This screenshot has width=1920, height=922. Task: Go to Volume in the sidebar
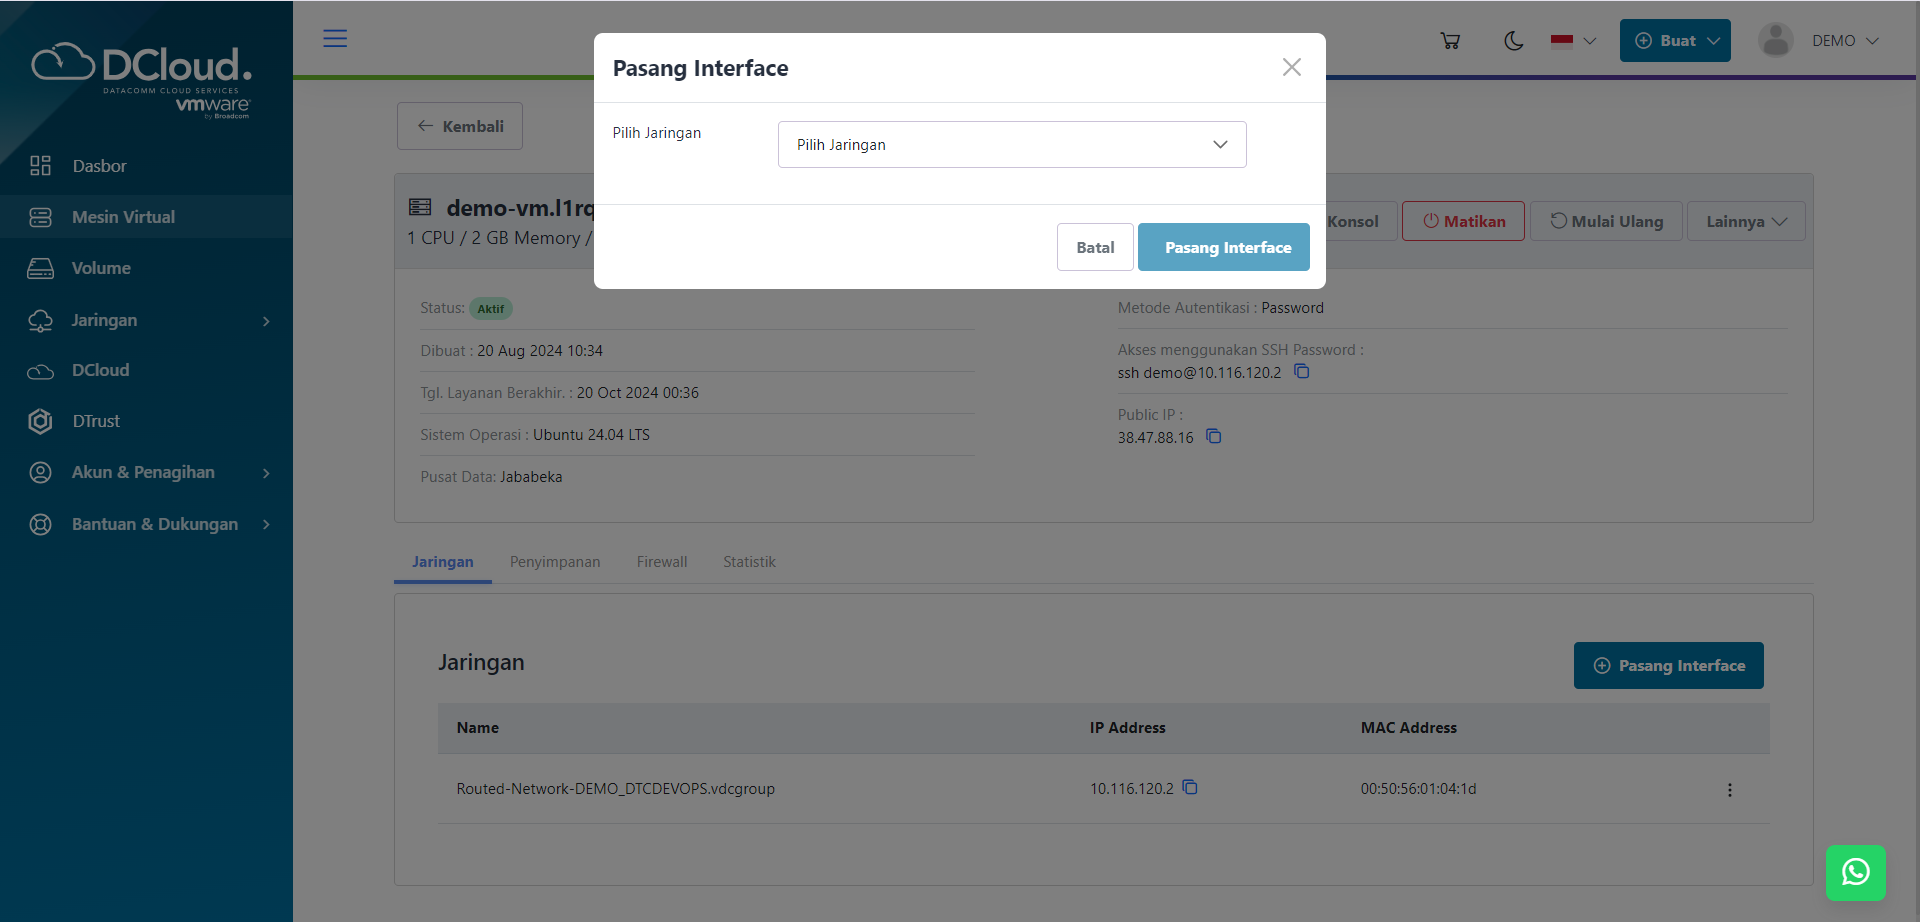[x=101, y=268]
